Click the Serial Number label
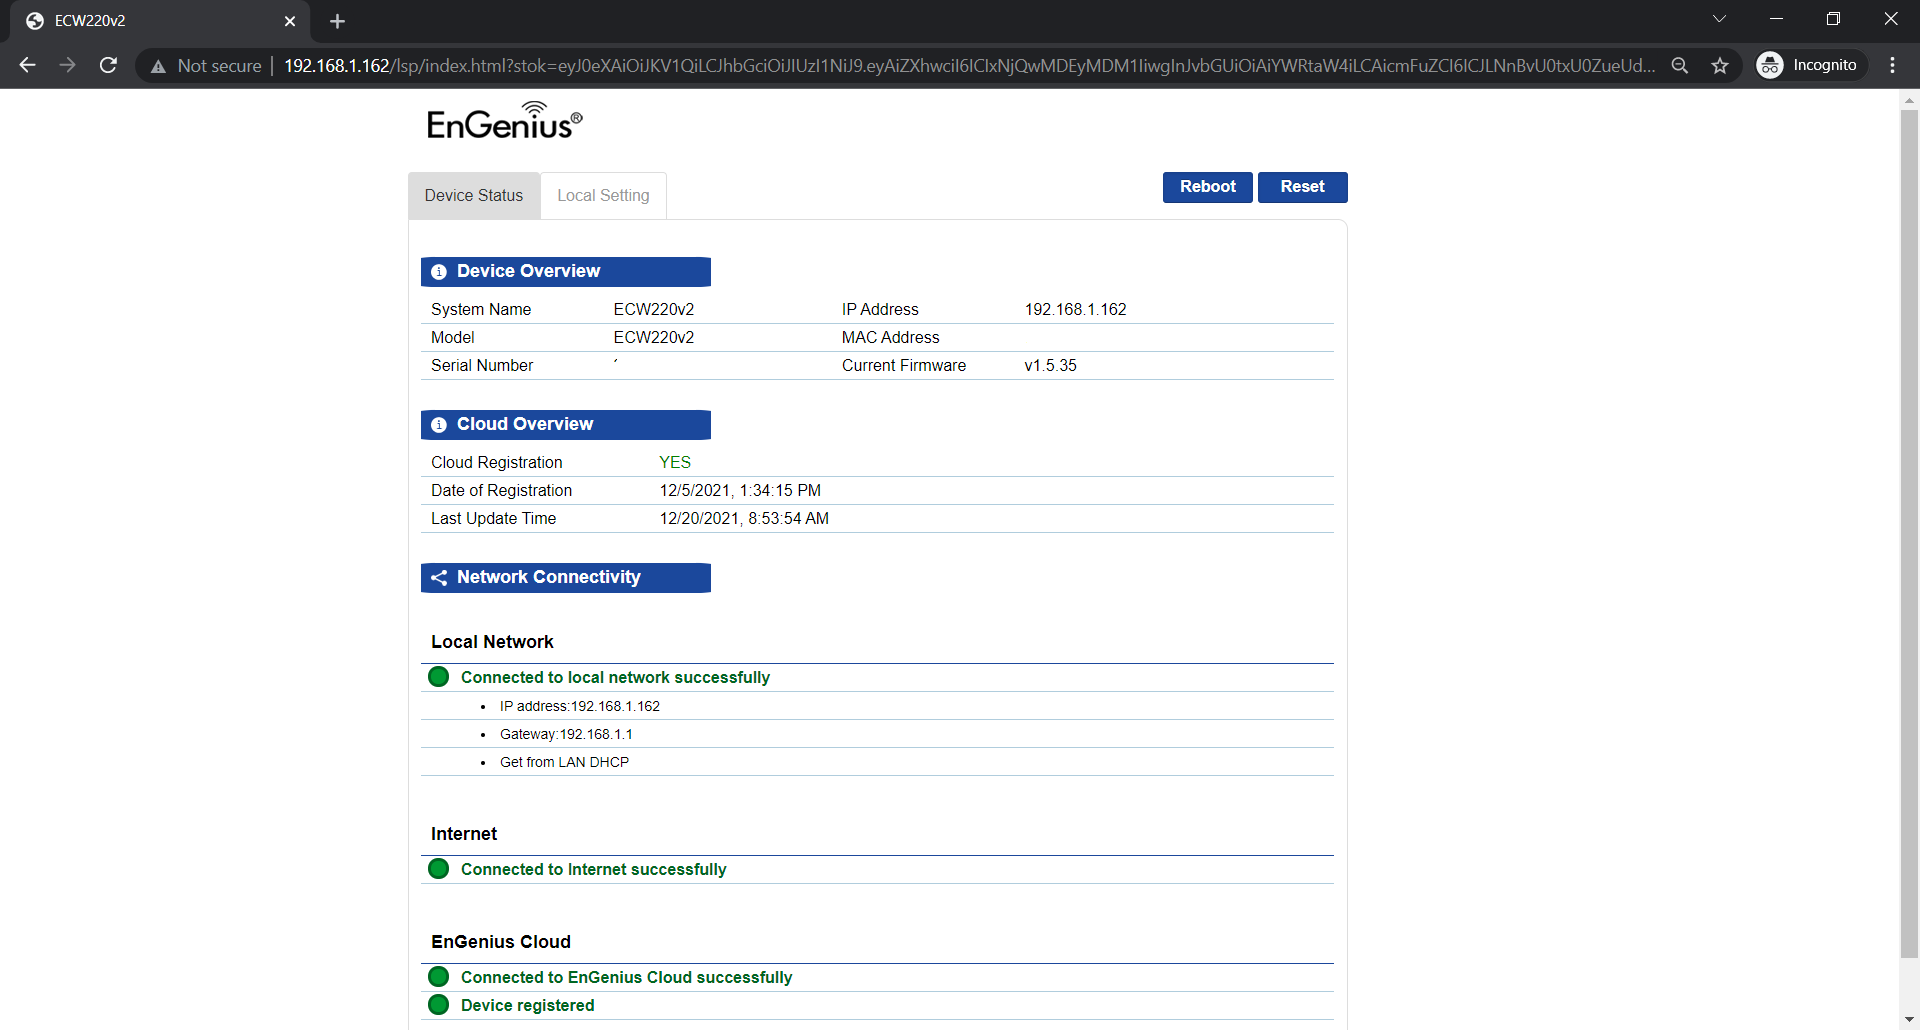 (482, 366)
